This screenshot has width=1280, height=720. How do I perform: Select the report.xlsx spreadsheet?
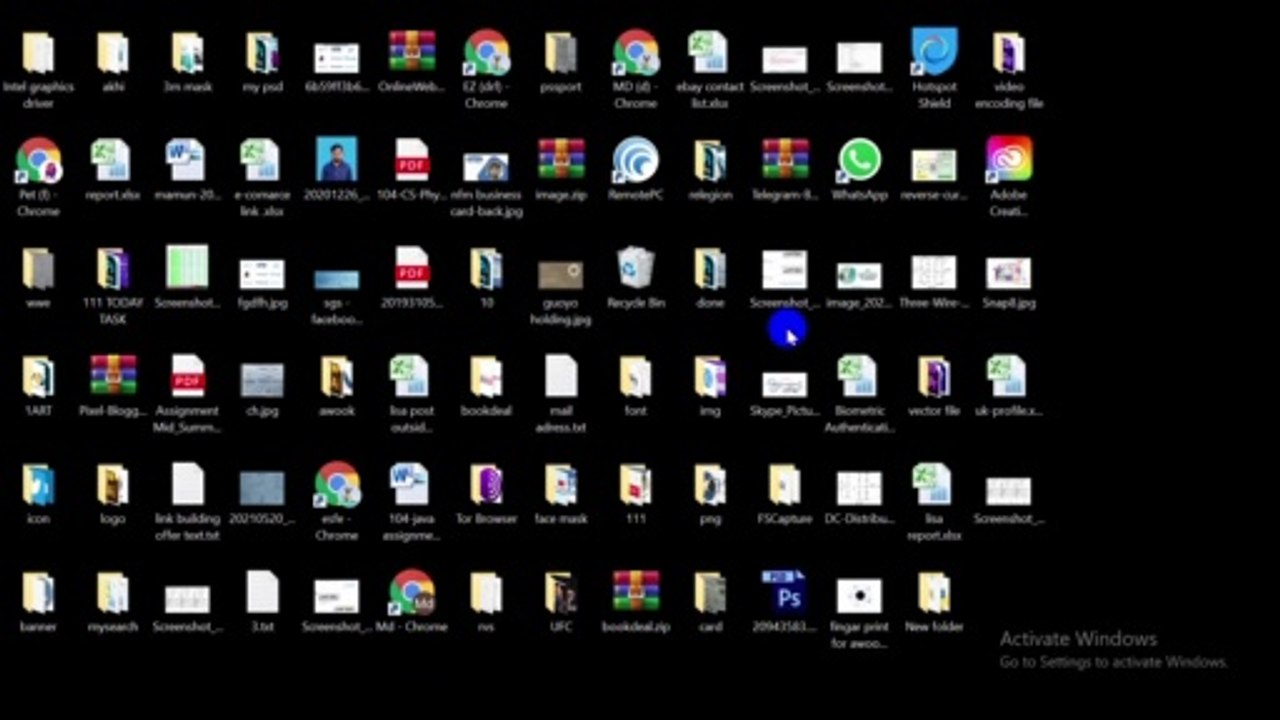tap(112, 161)
